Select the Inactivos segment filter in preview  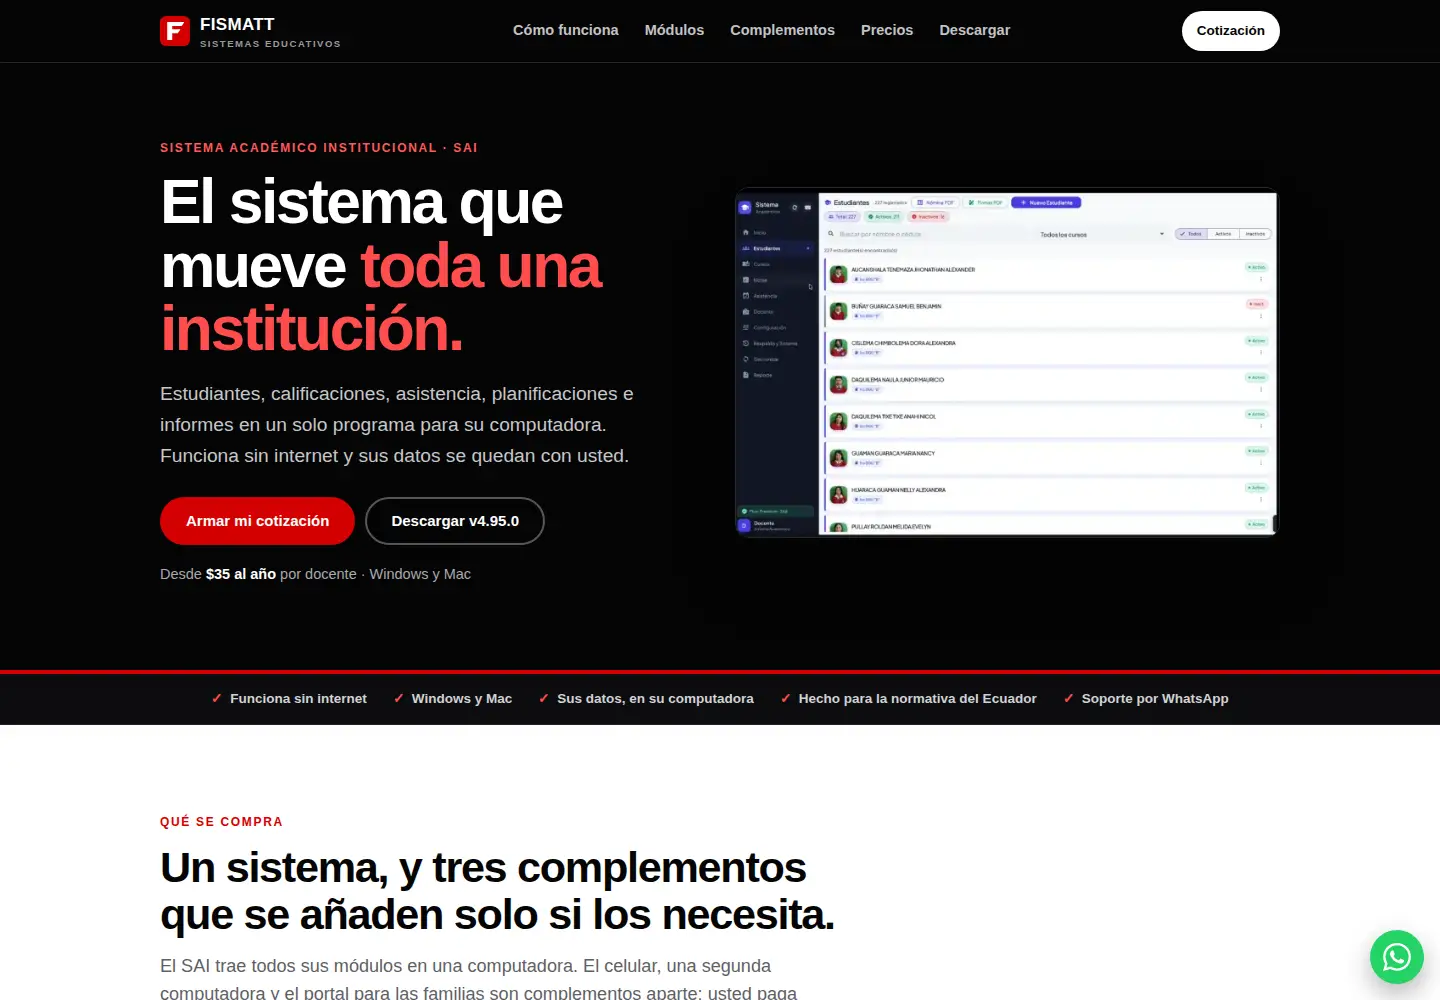[x=1255, y=234]
